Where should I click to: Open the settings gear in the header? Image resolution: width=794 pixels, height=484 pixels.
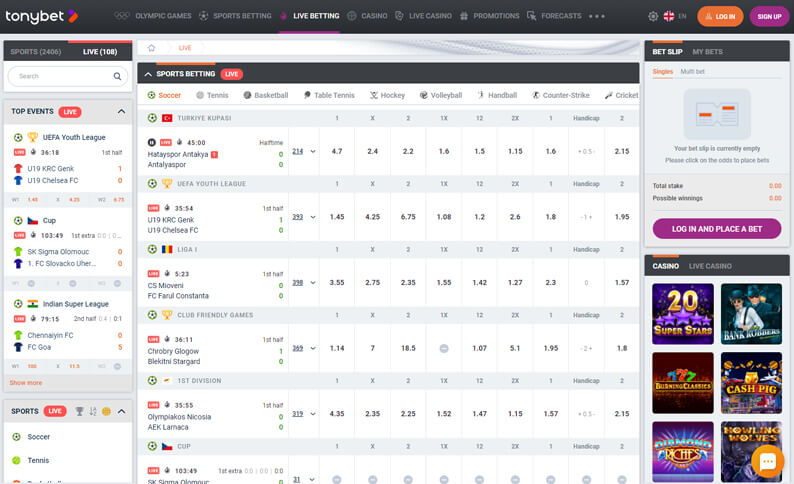653,17
